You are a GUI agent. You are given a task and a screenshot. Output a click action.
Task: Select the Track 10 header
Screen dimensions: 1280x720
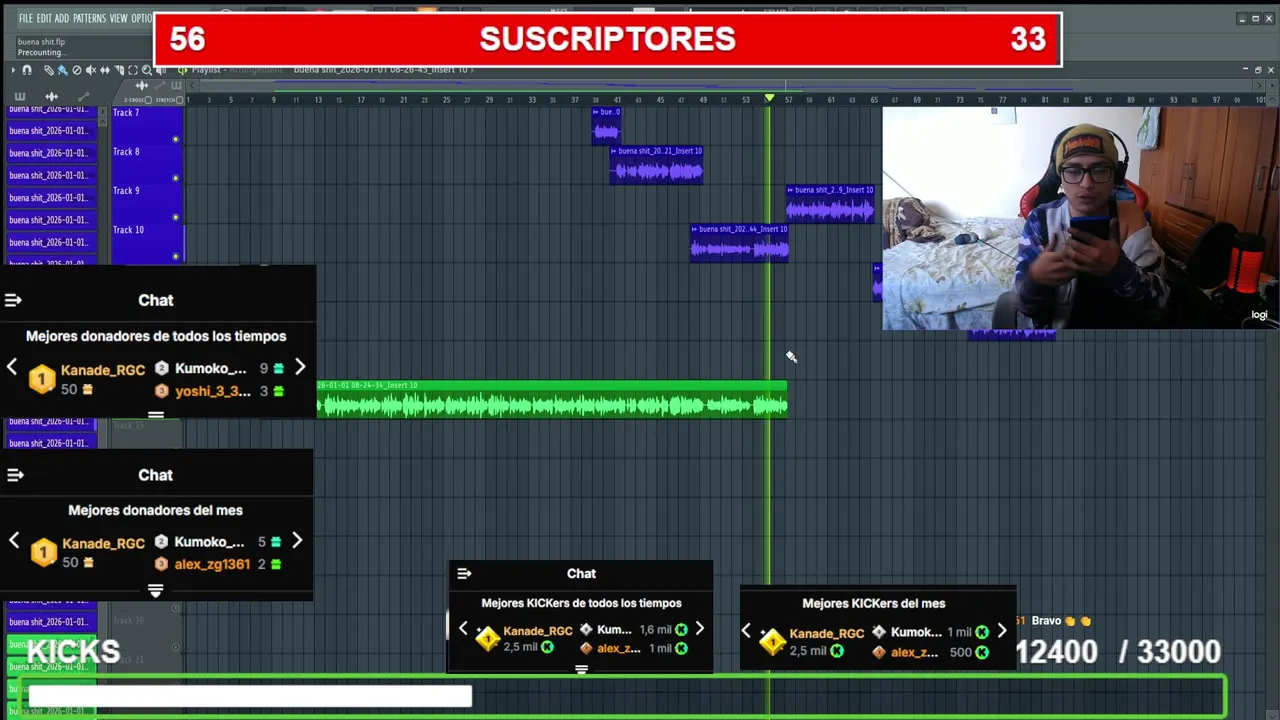click(x=146, y=242)
